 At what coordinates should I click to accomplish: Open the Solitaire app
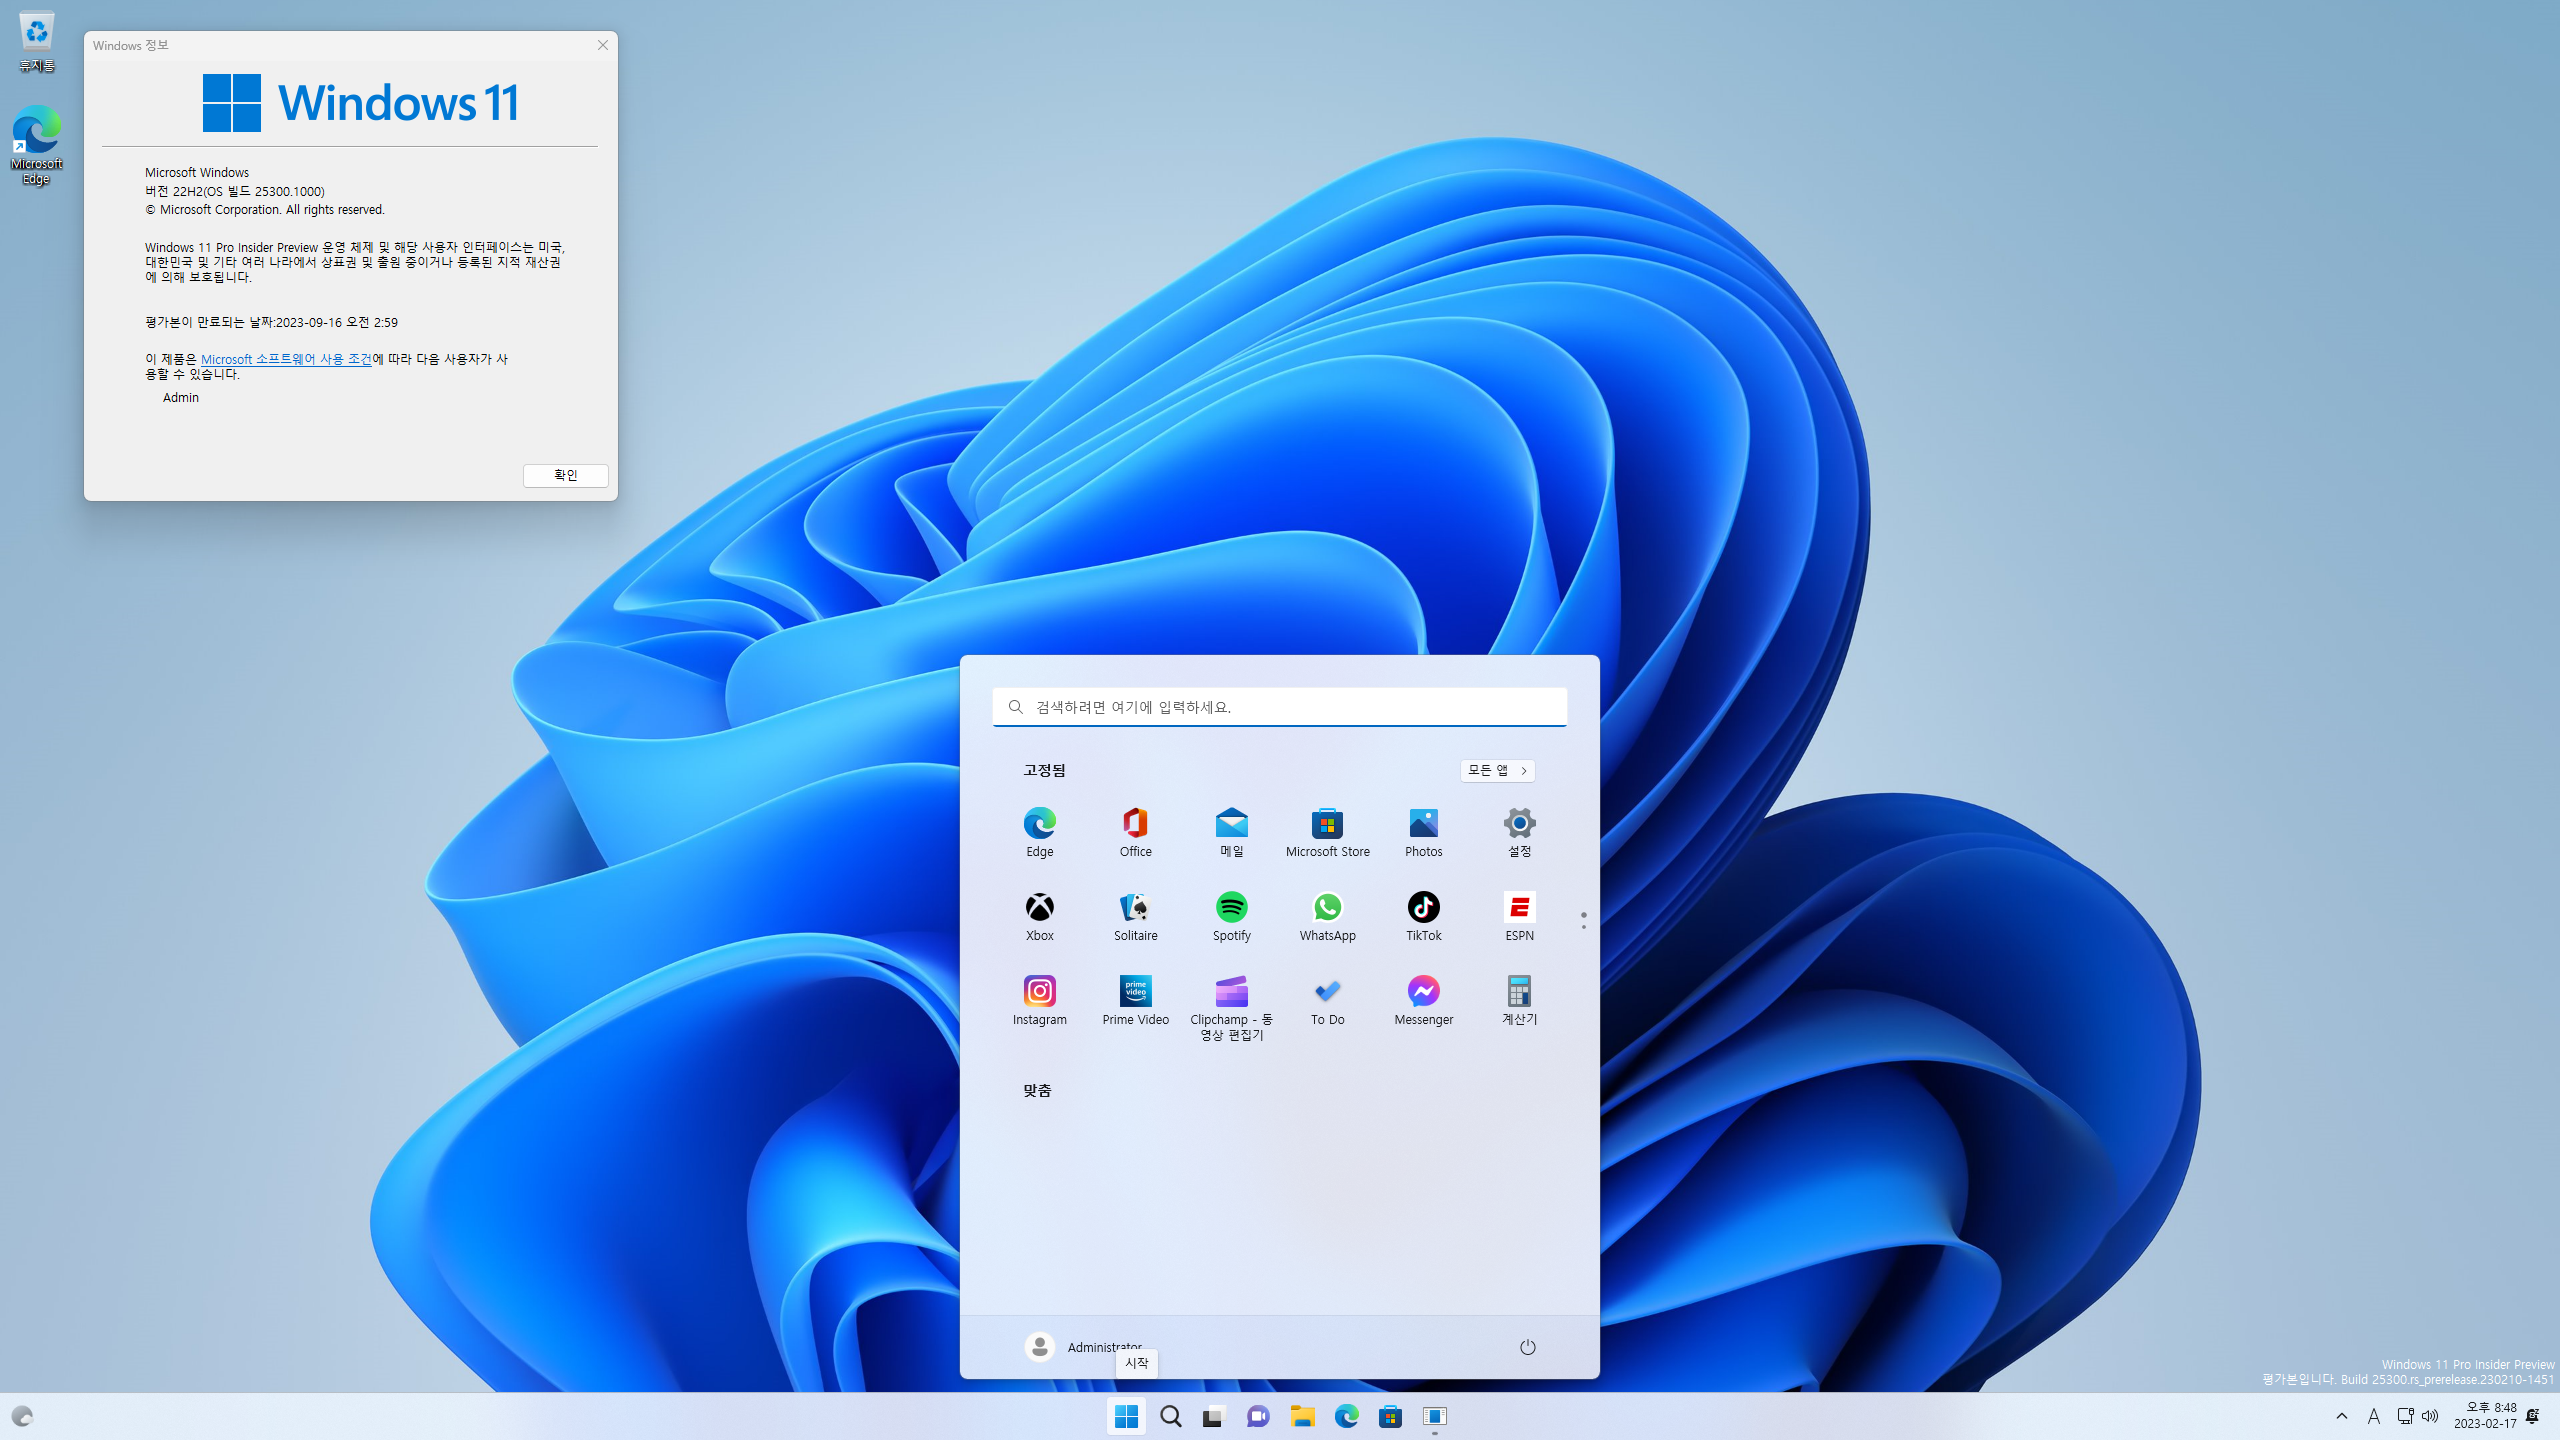[1135, 908]
